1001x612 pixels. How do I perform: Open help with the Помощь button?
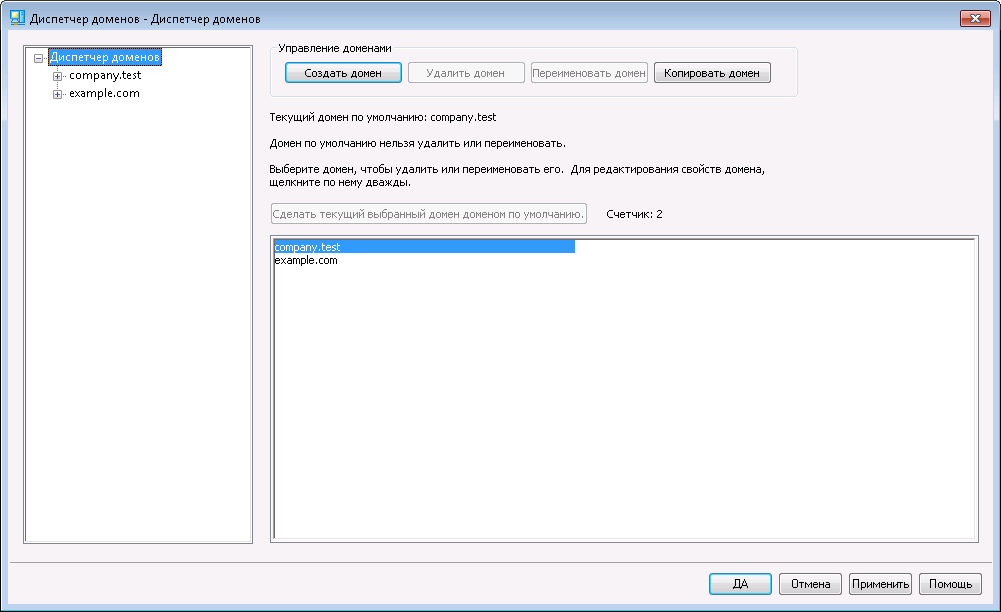point(951,584)
